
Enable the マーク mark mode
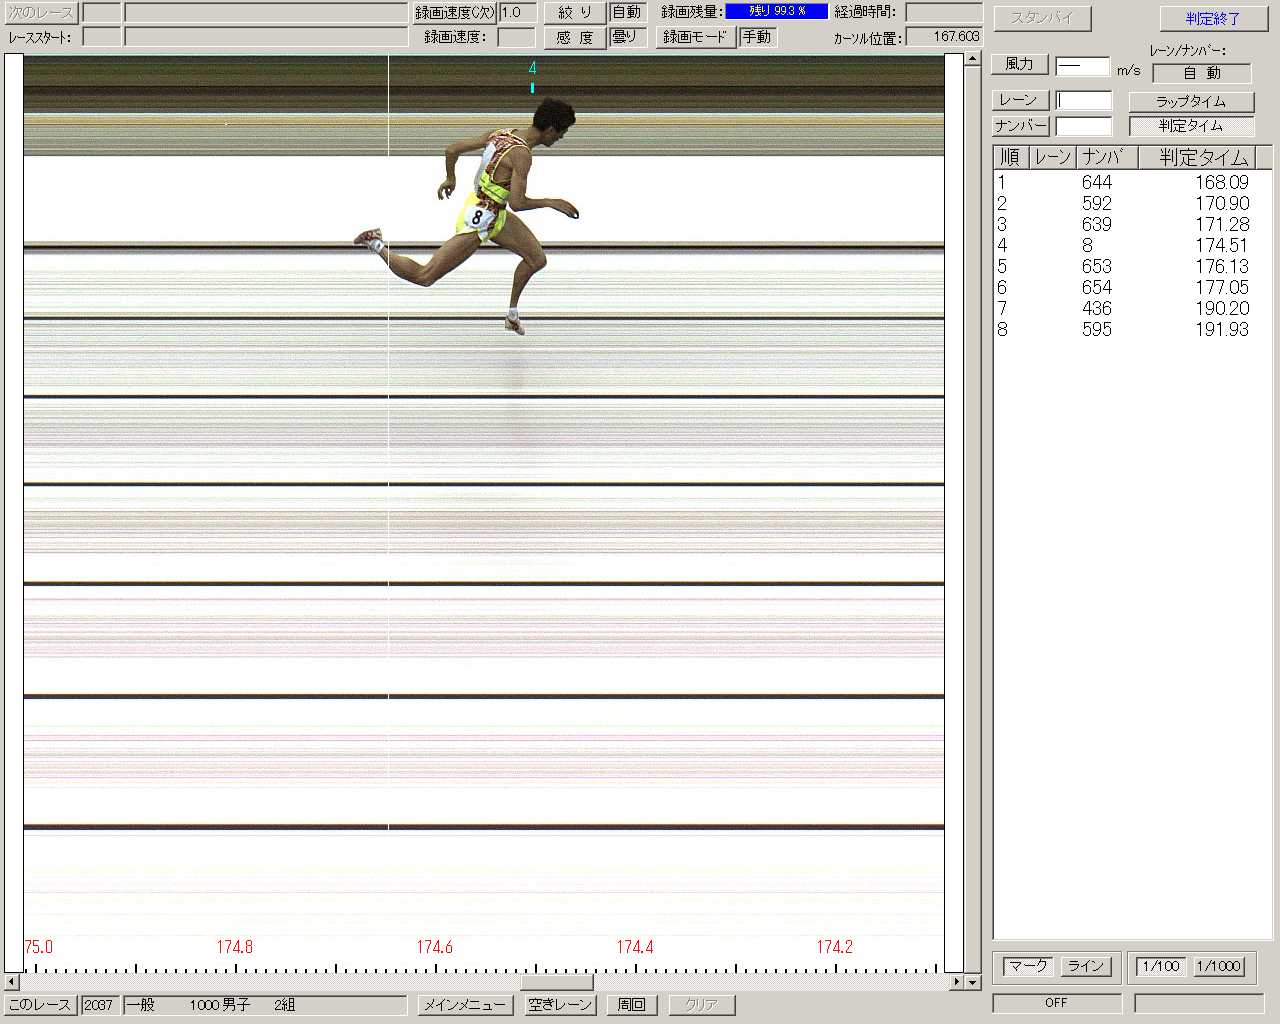click(x=1027, y=966)
